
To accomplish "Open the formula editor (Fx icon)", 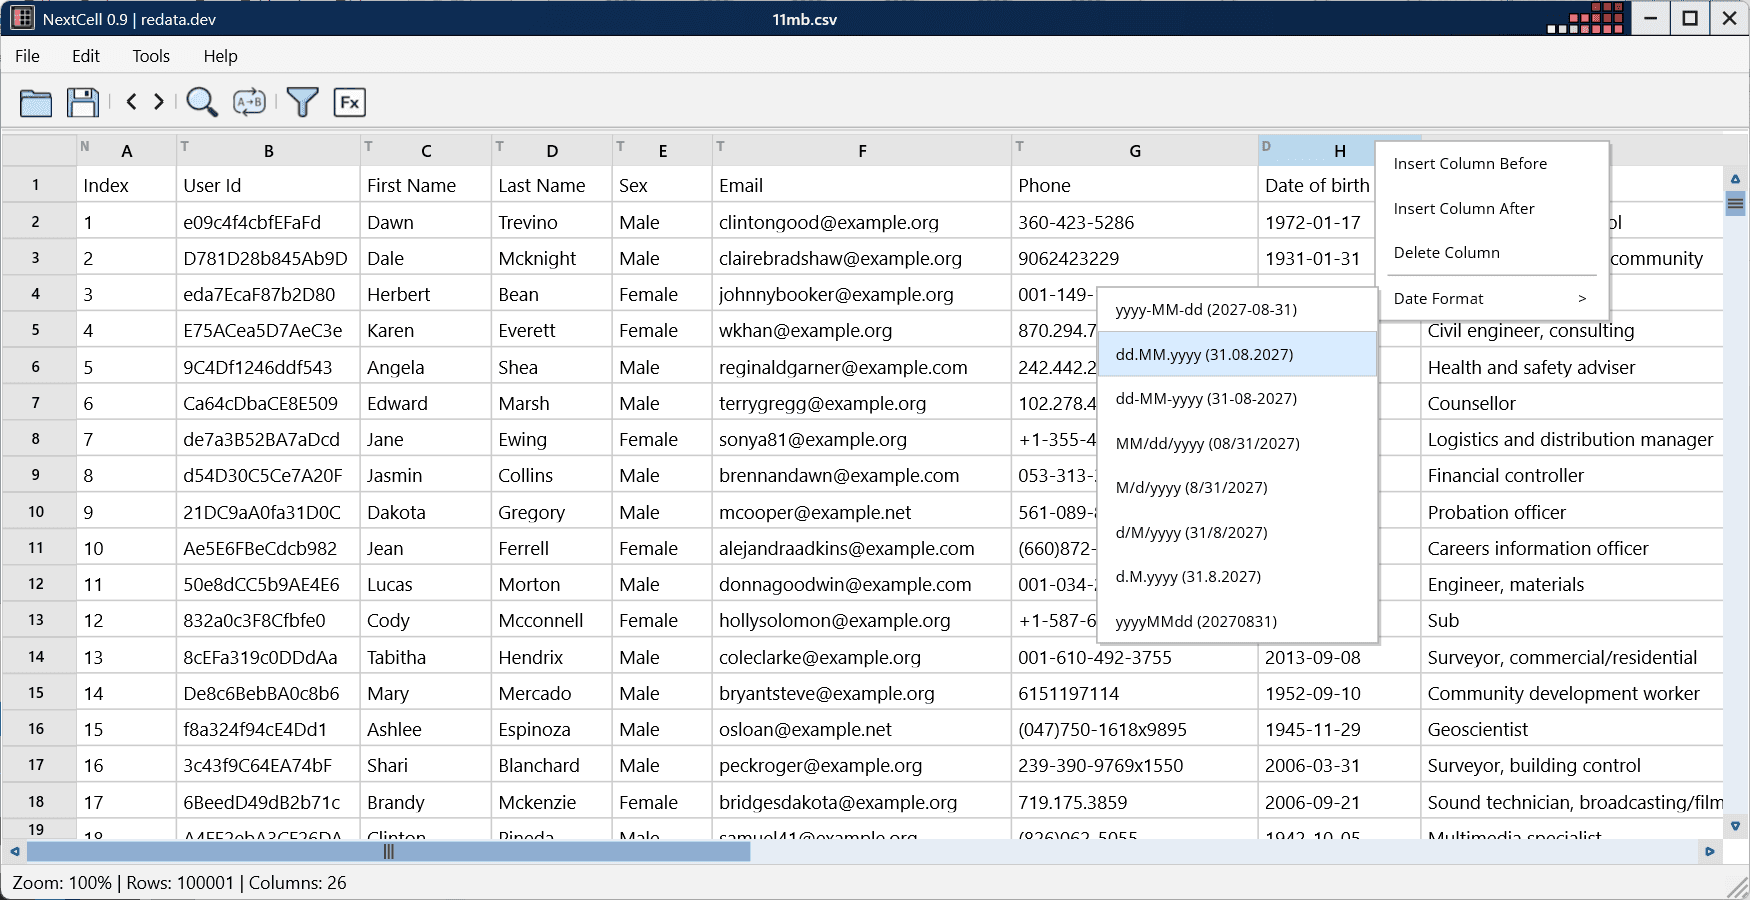I will point(349,102).
